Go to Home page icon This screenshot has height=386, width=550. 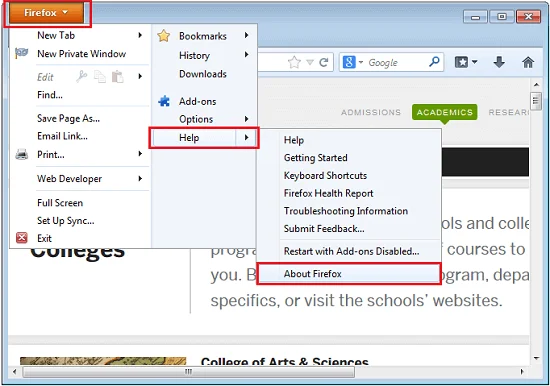point(528,62)
